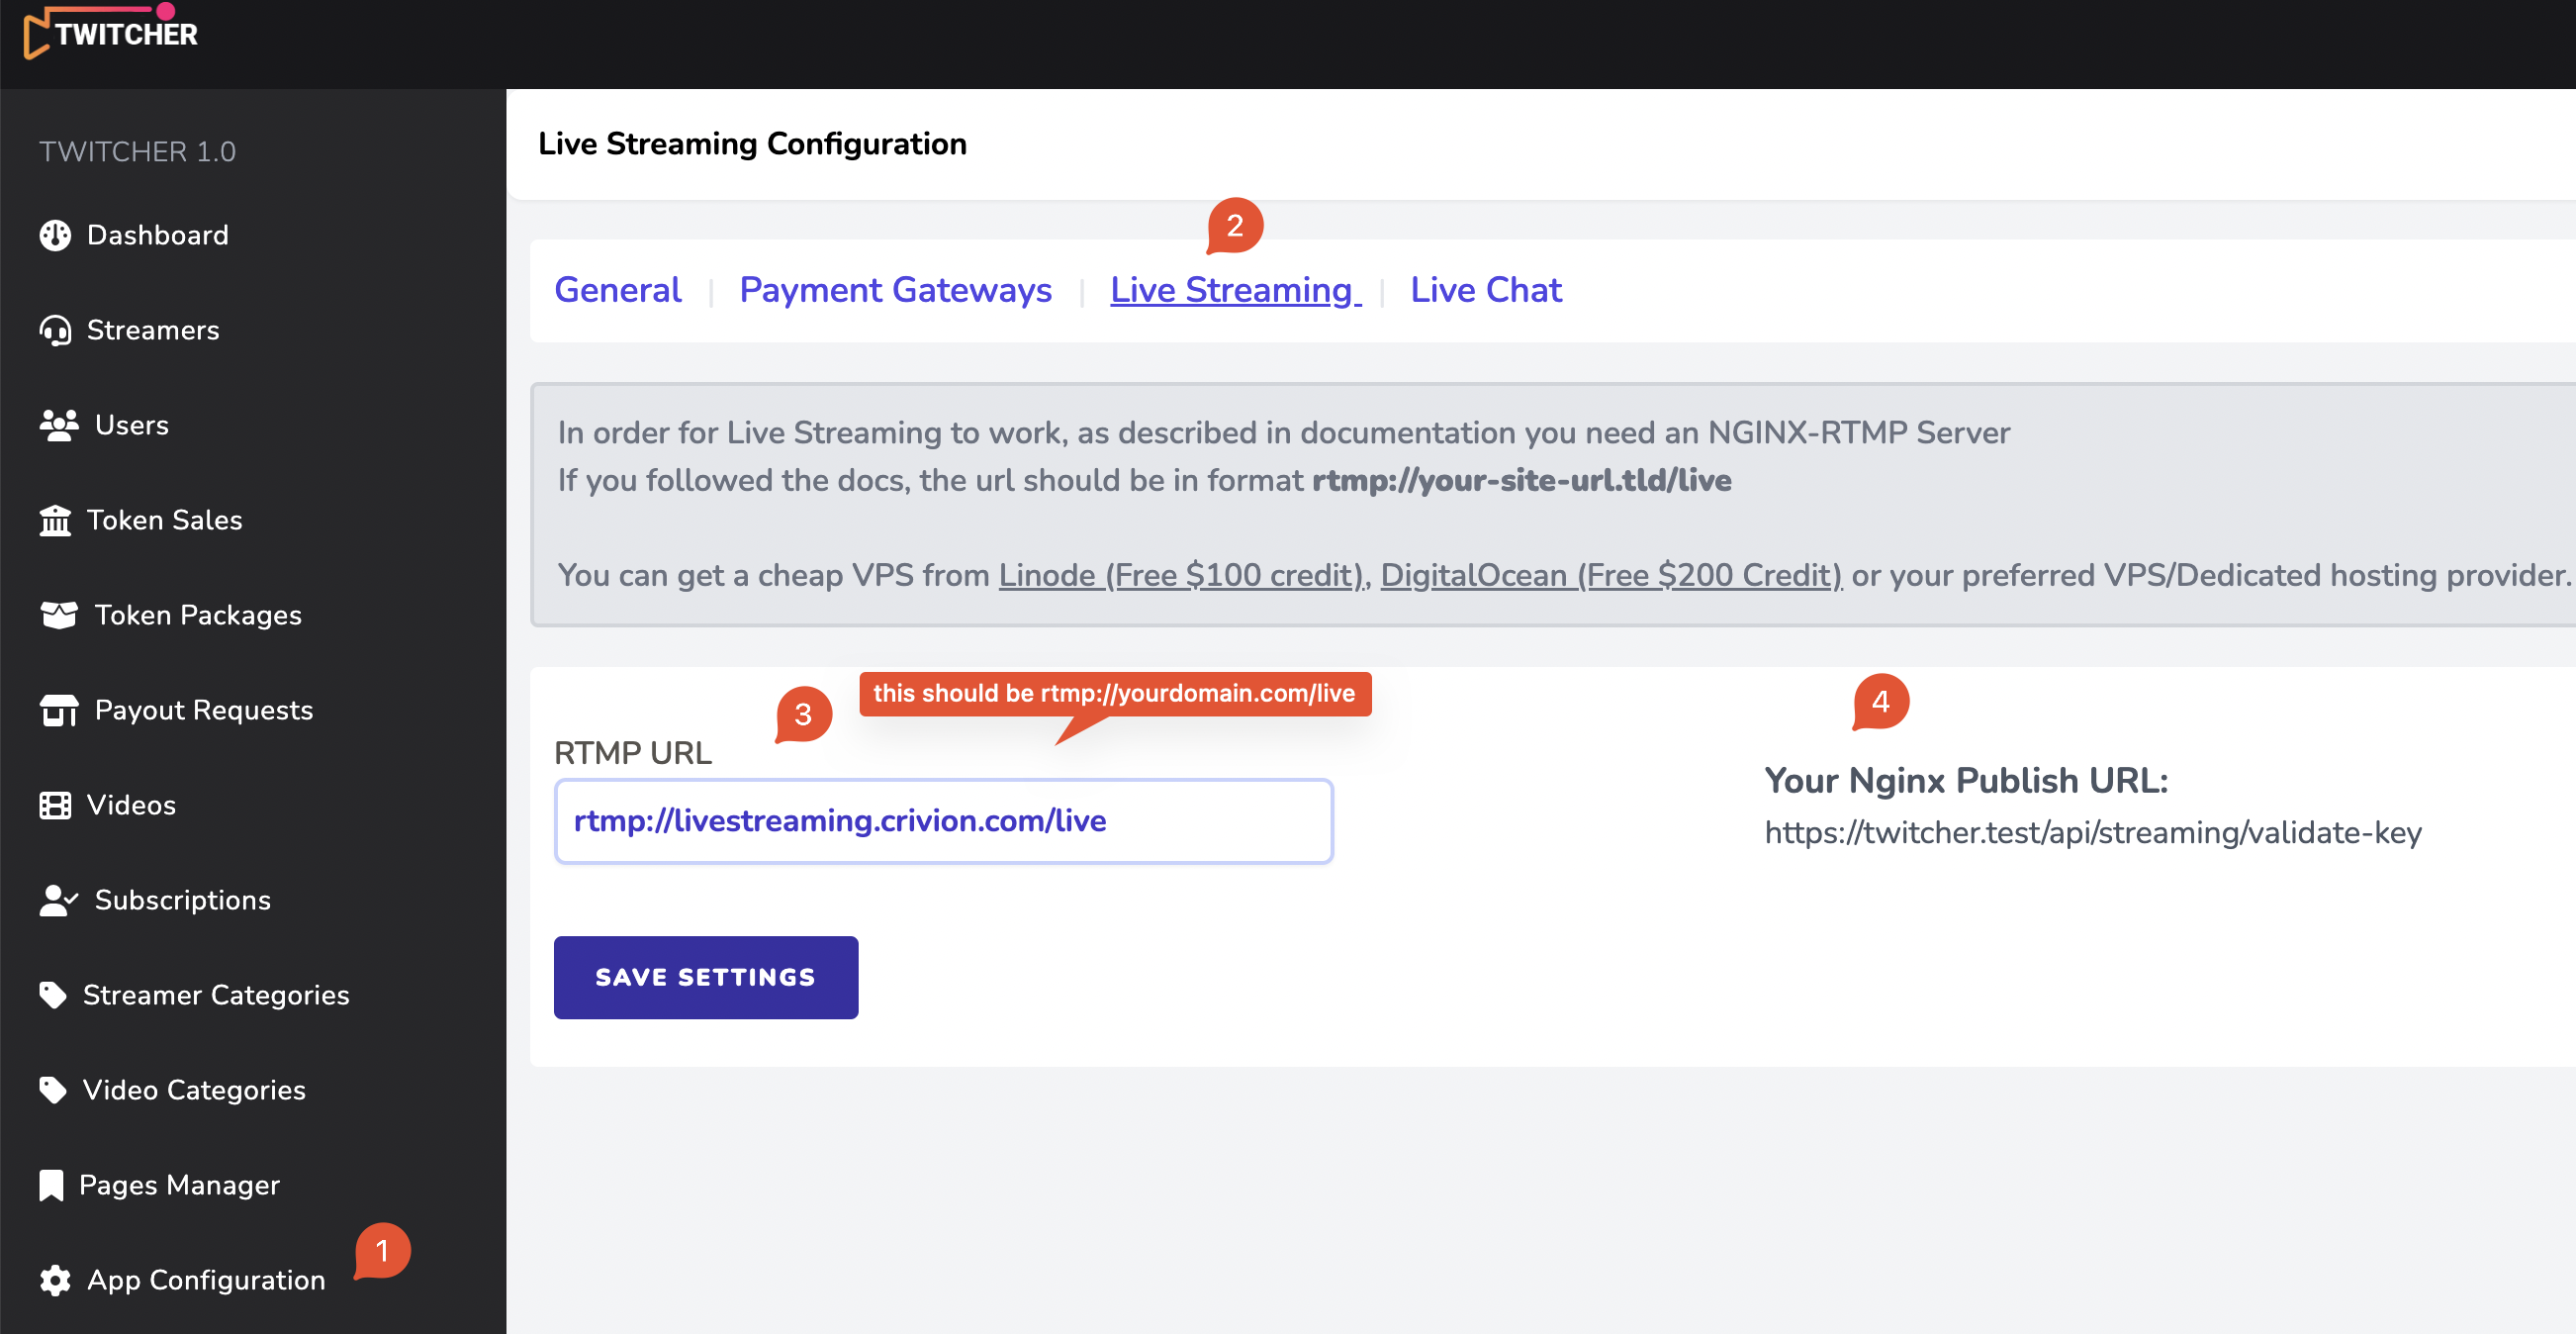Click the Users group icon
The width and height of the screenshot is (2576, 1334).
point(59,425)
